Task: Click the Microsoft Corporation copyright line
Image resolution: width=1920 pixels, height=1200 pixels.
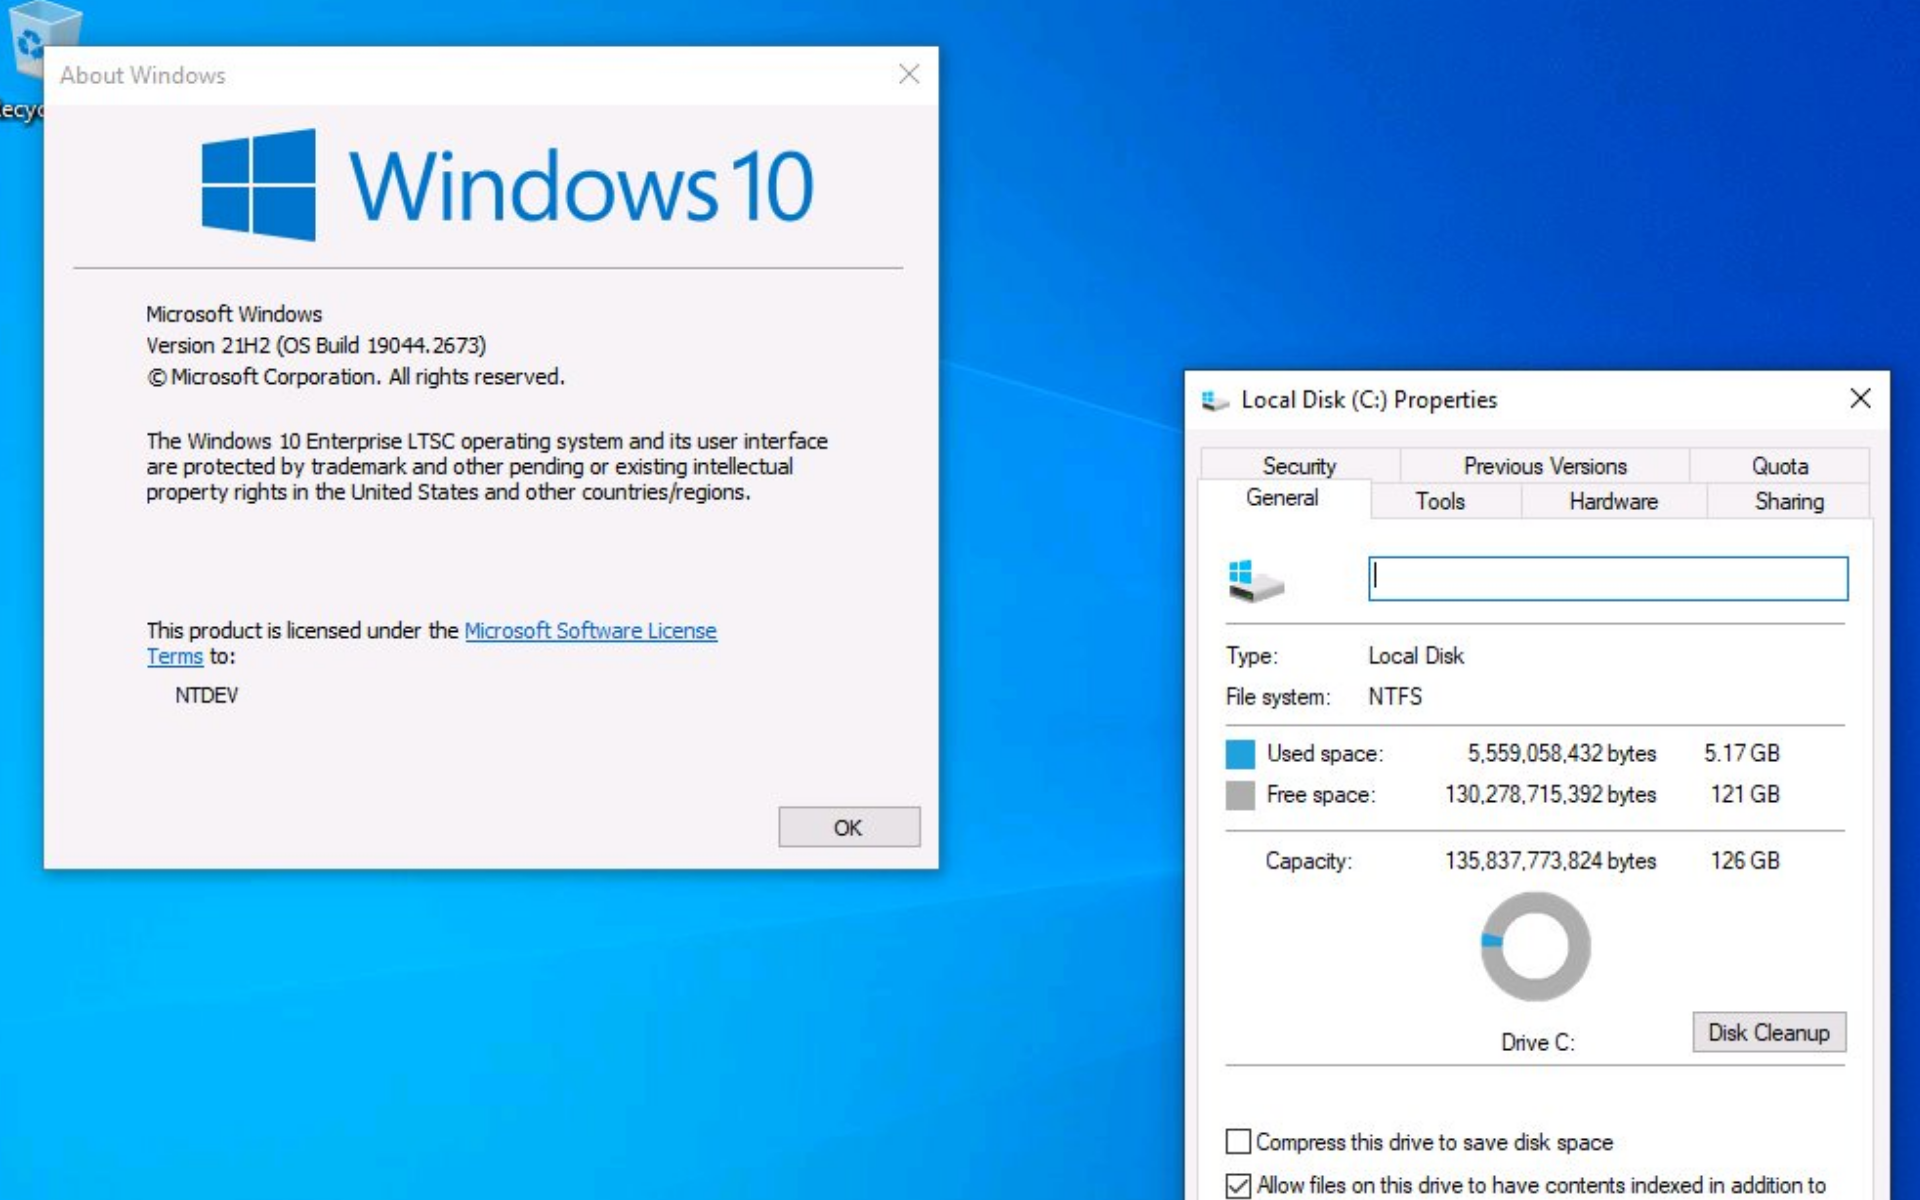Action: [x=356, y=377]
